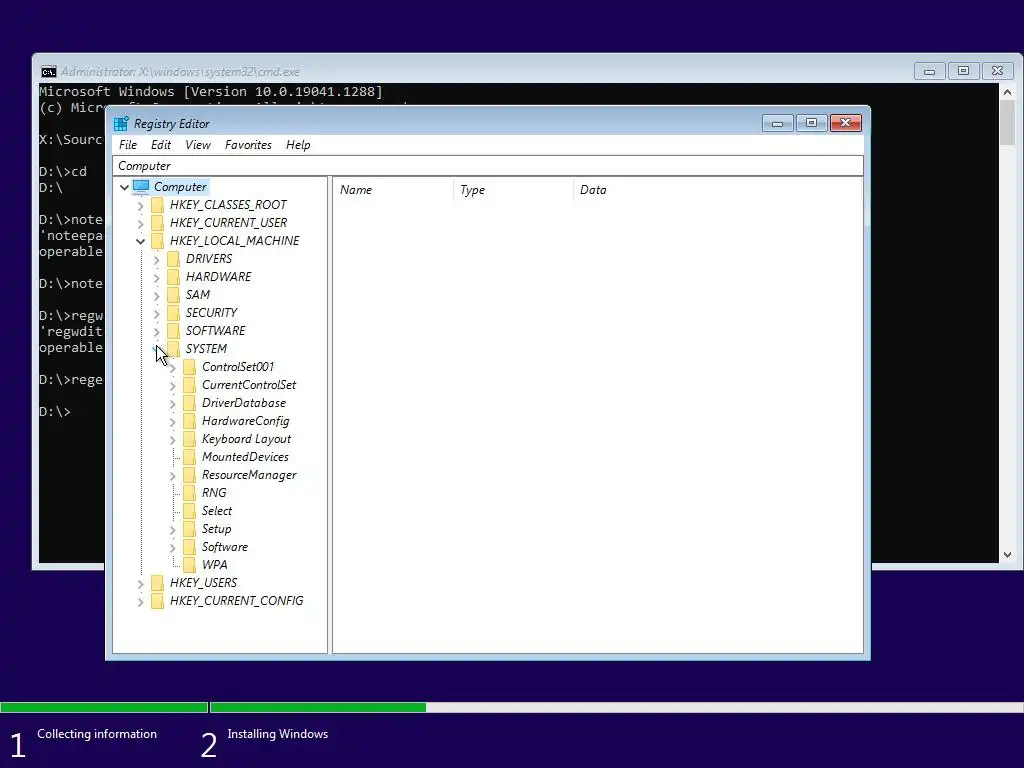Select the Software subkey under SYSTEM
Image resolution: width=1024 pixels, height=768 pixels.
click(225, 547)
